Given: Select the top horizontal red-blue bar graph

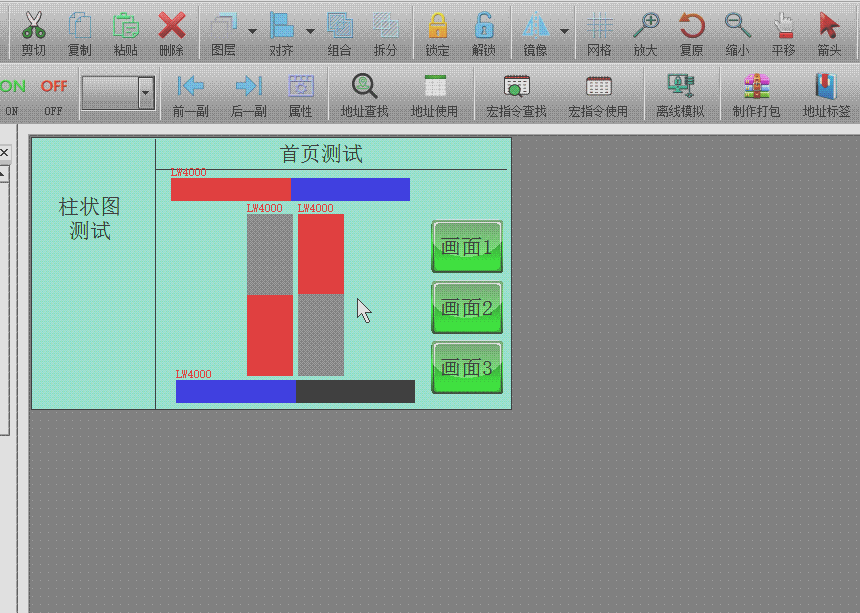Looking at the screenshot, I should pyautogui.click(x=290, y=189).
